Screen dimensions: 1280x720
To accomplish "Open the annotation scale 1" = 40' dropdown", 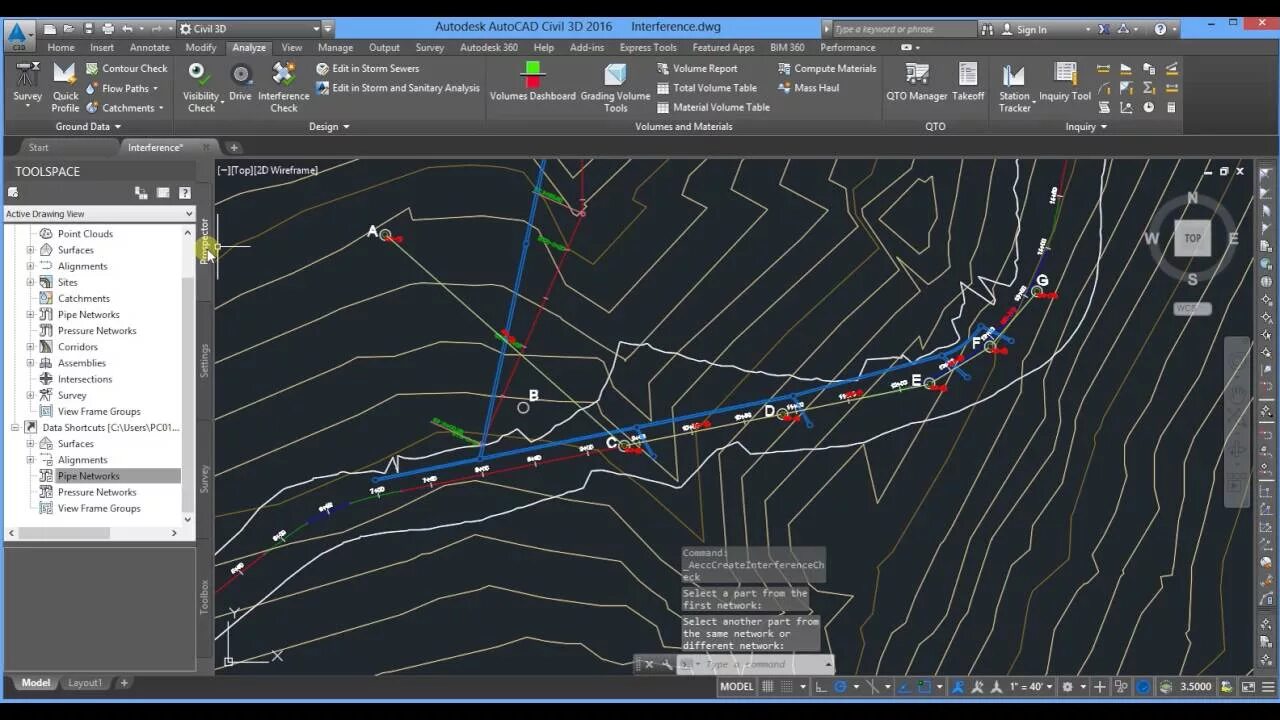I will click(1032, 687).
